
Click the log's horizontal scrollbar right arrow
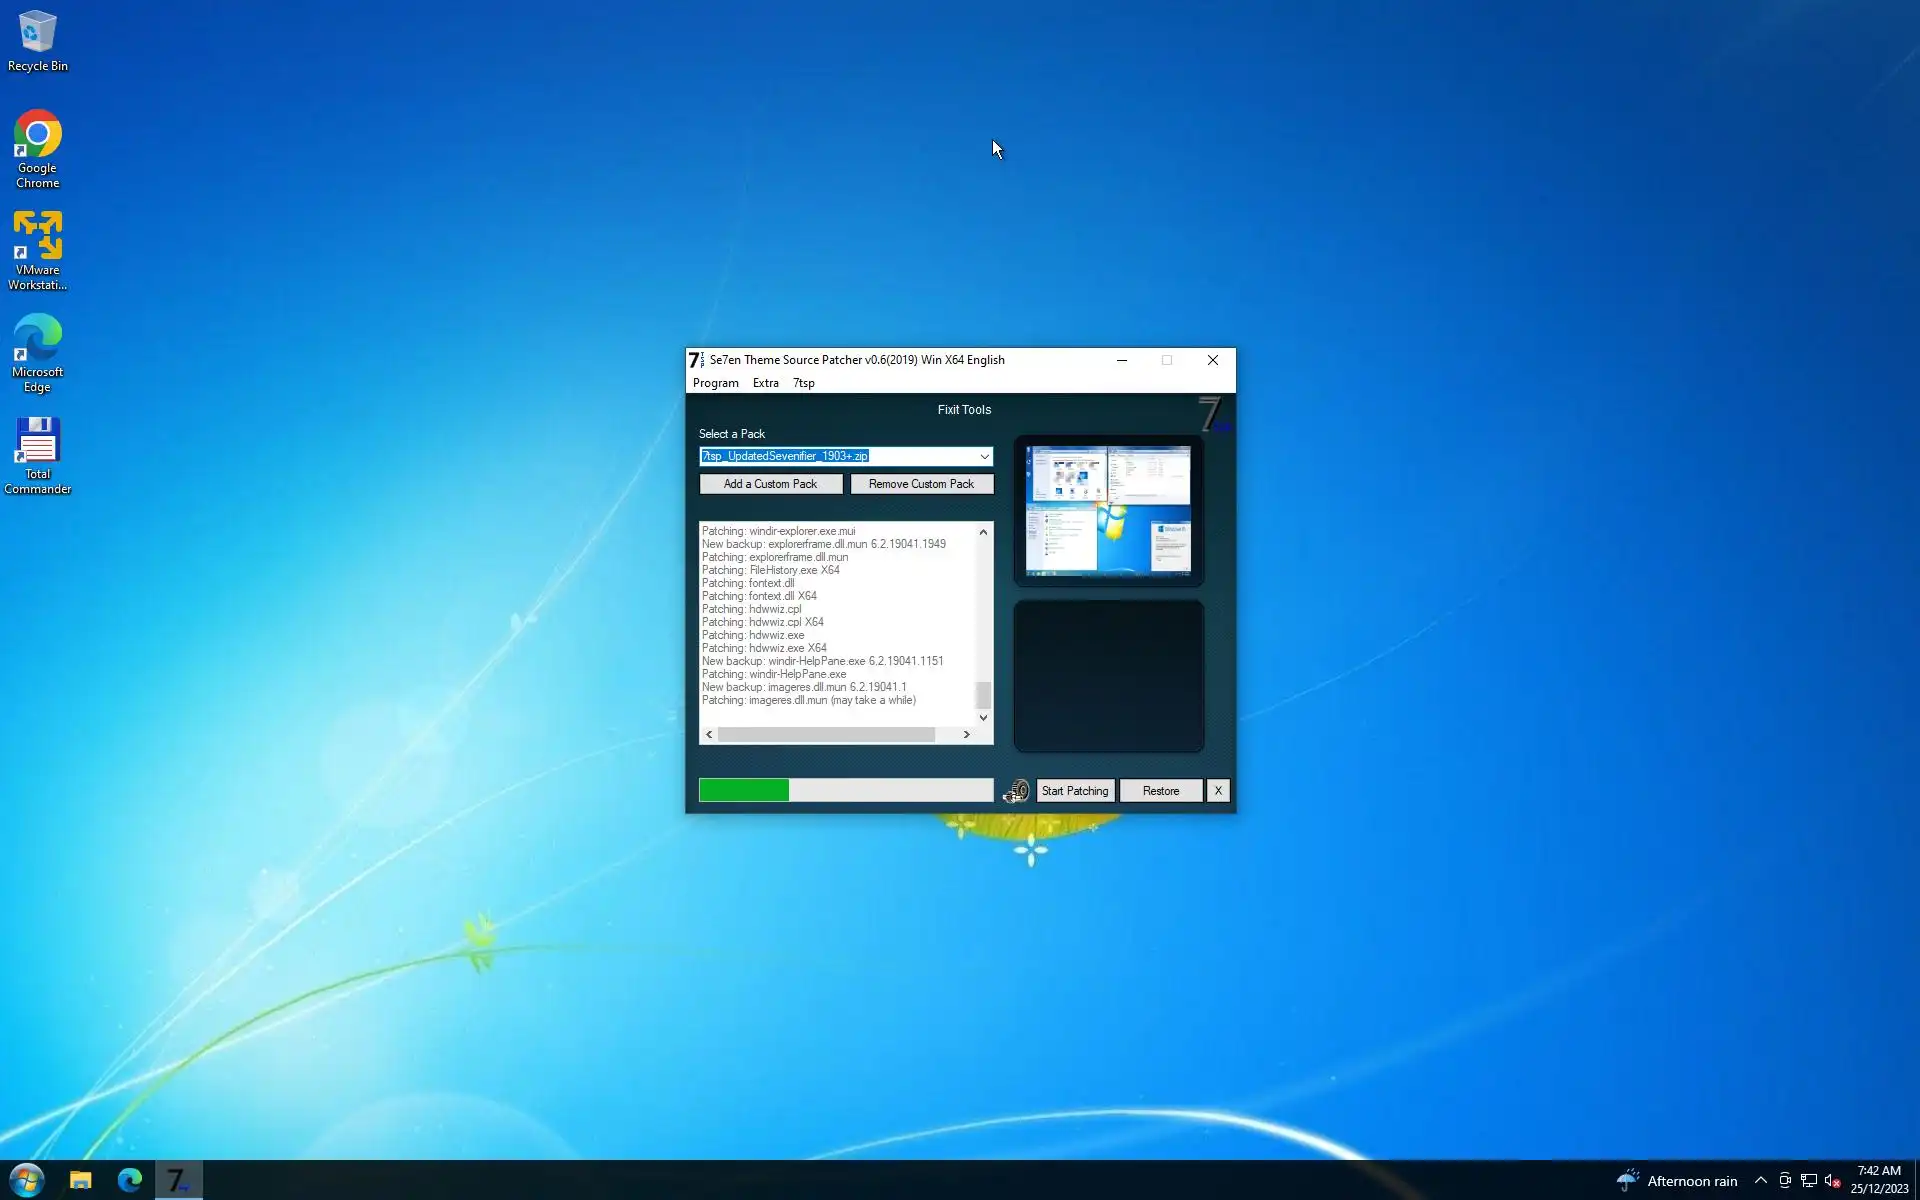pyautogui.click(x=966, y=735)
